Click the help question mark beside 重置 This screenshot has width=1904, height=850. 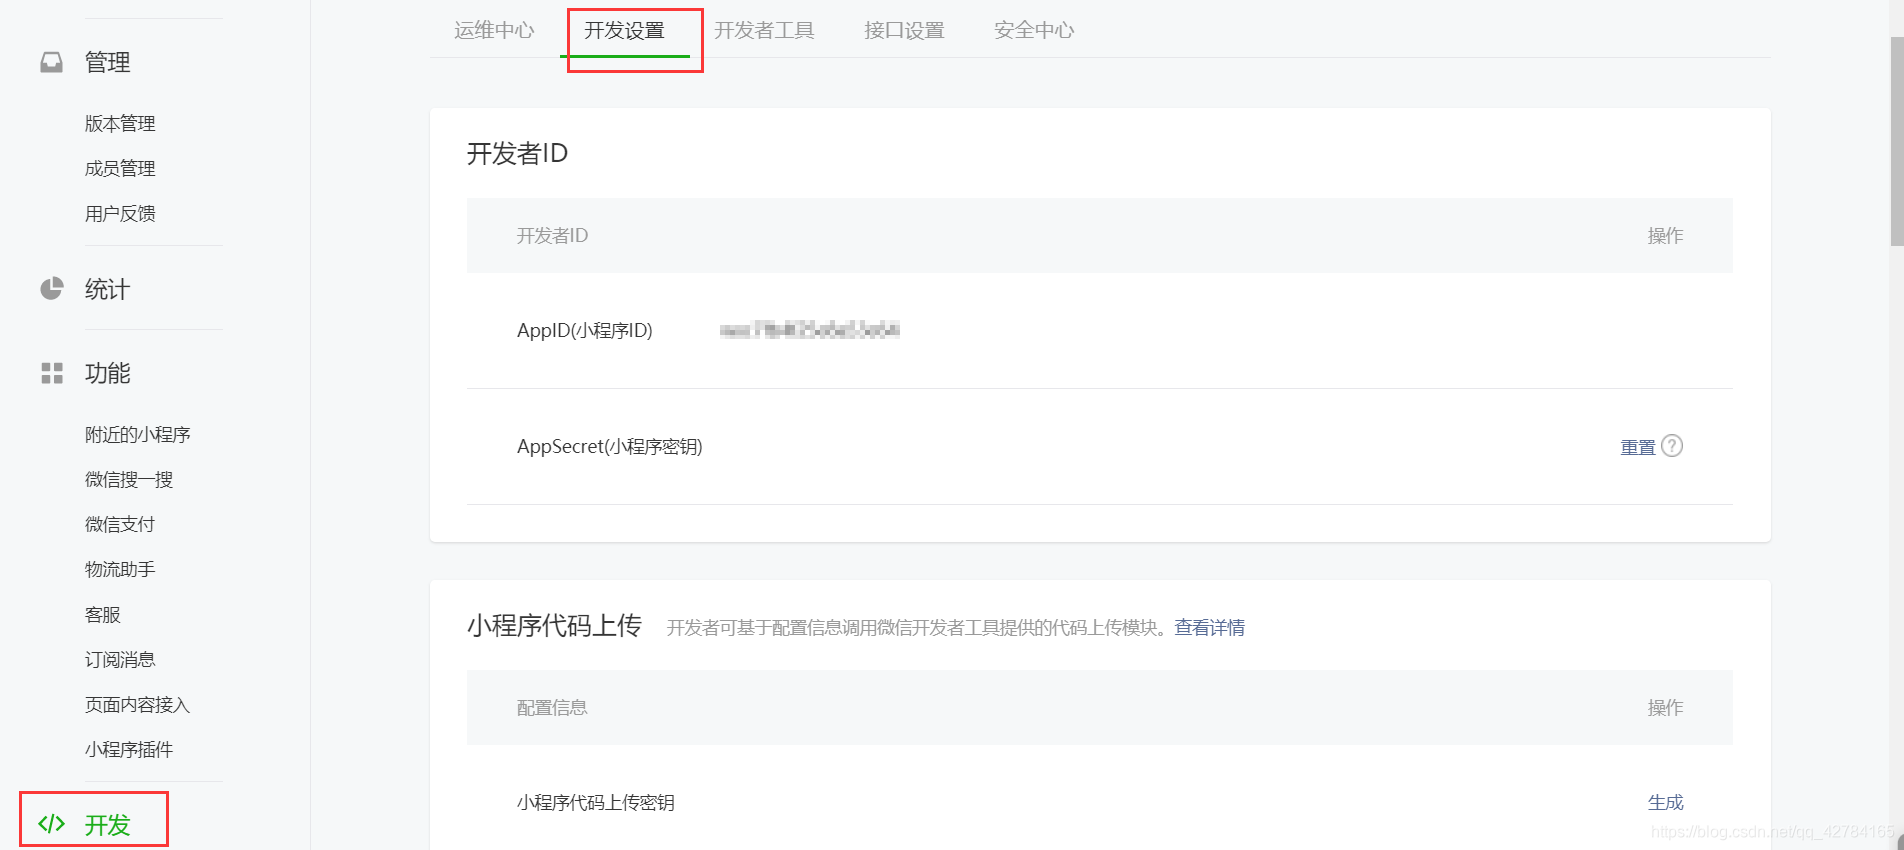[1672, 446]
